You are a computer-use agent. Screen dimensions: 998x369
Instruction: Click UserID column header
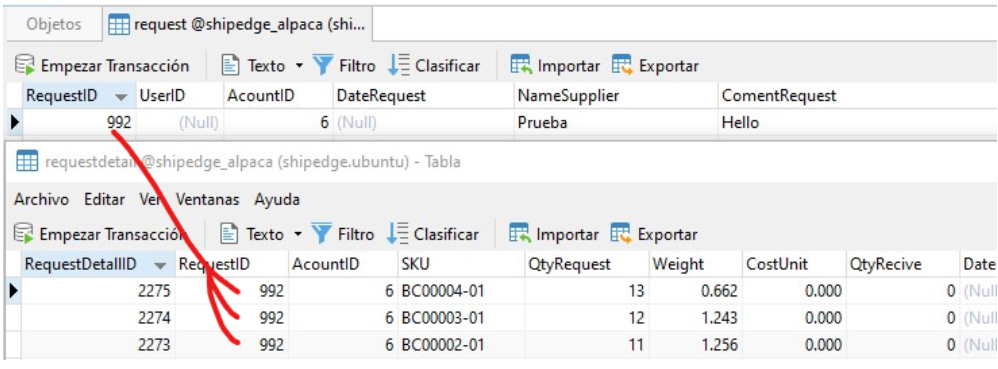pos(179,96)
